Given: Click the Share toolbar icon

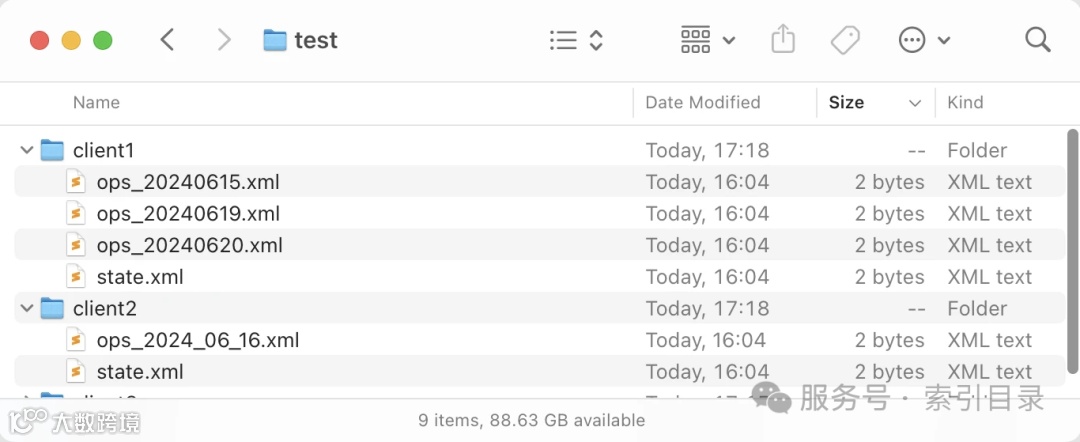Looking at the screenshot, I should click(783, 40).
